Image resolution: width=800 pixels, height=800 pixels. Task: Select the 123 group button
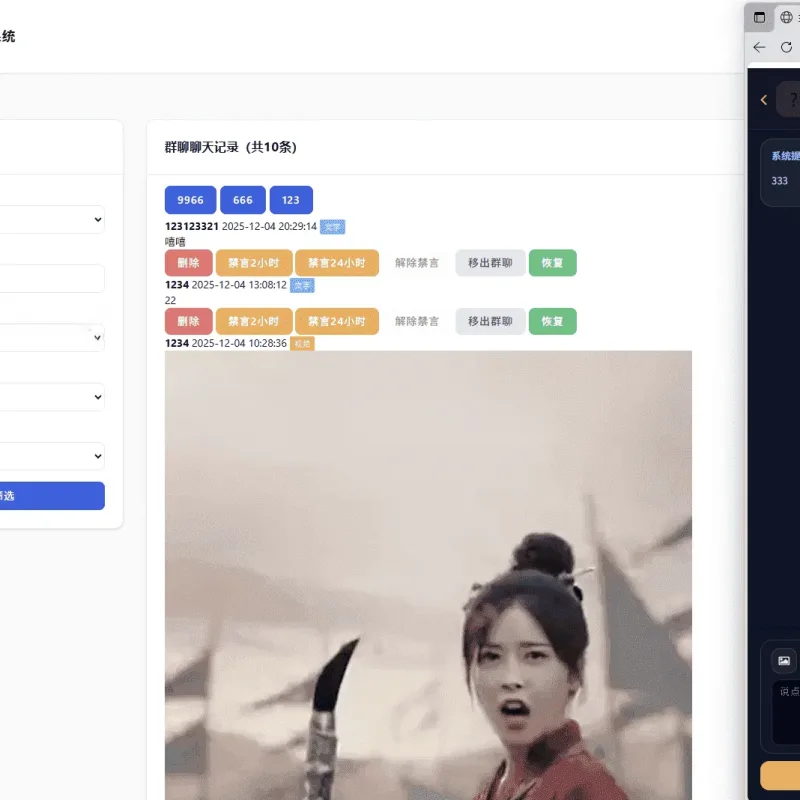291,200
